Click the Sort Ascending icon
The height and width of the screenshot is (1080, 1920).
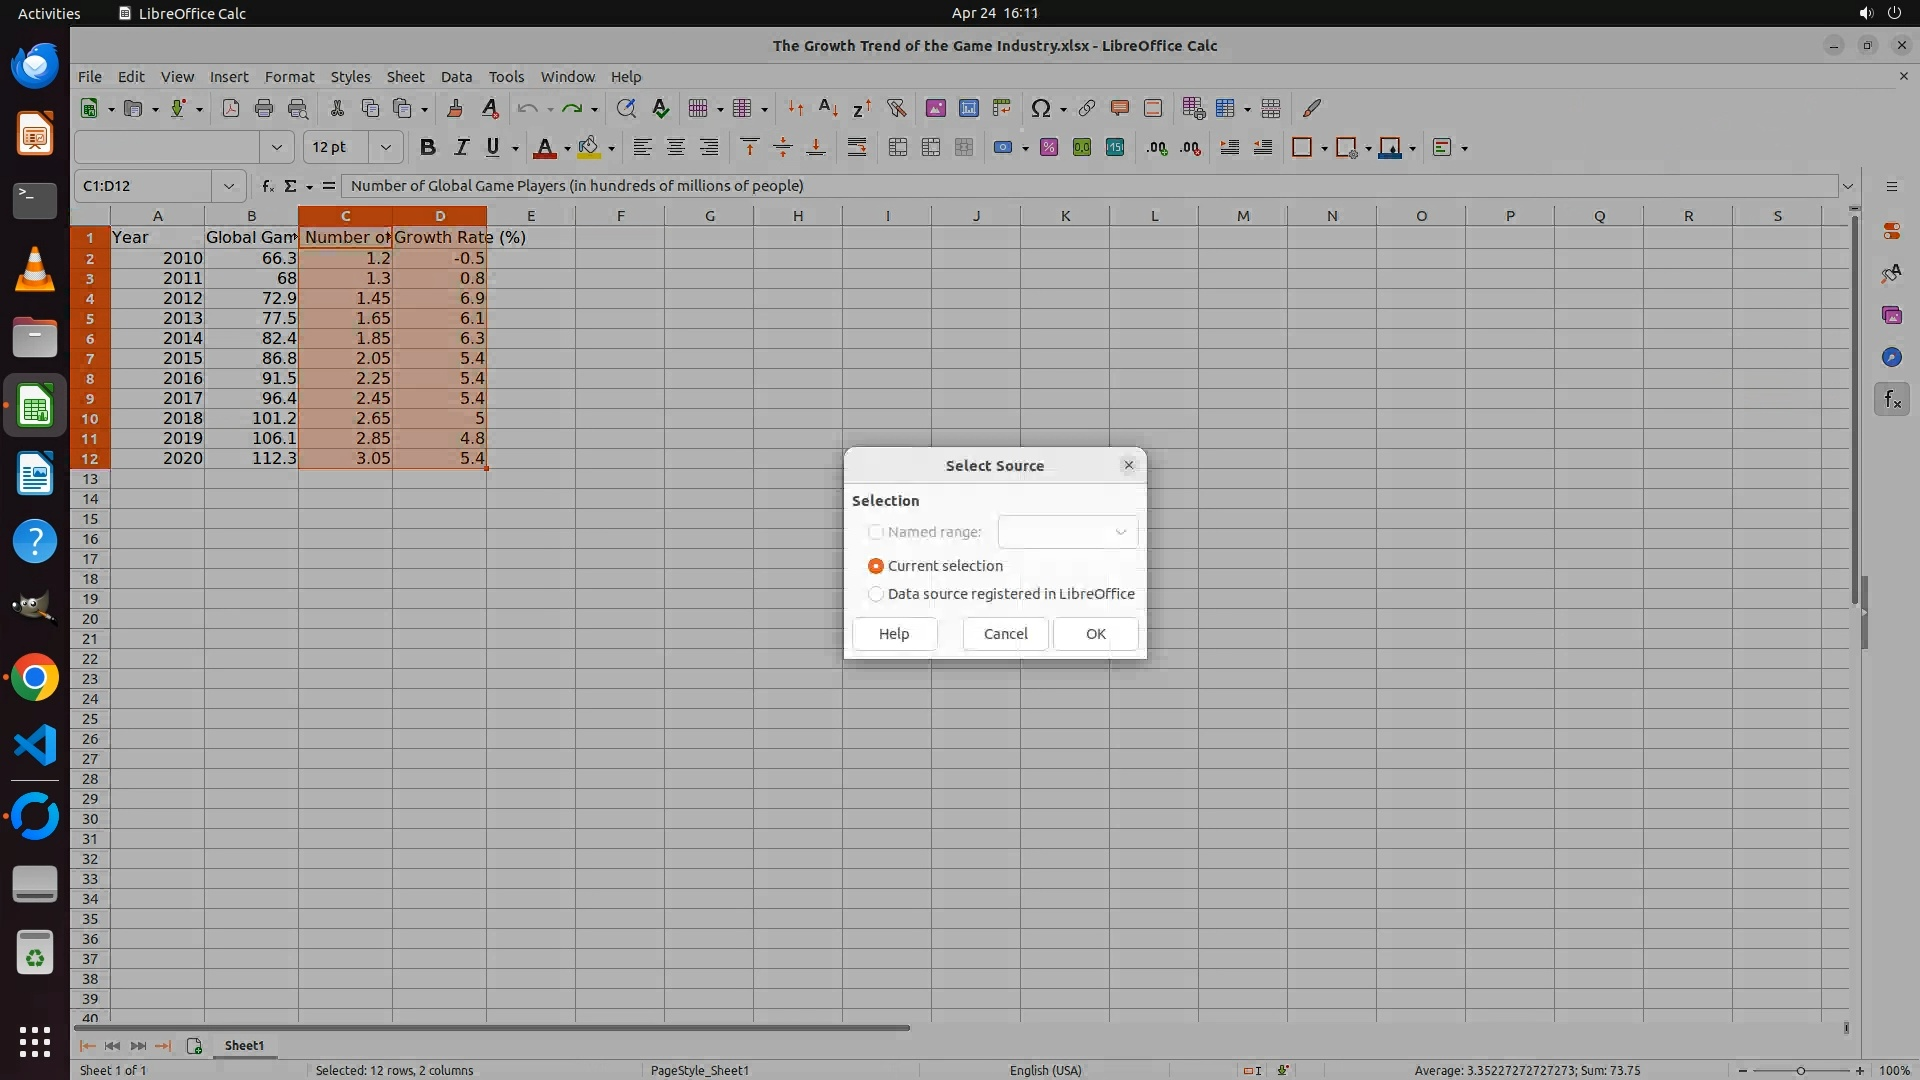[828, 108]
